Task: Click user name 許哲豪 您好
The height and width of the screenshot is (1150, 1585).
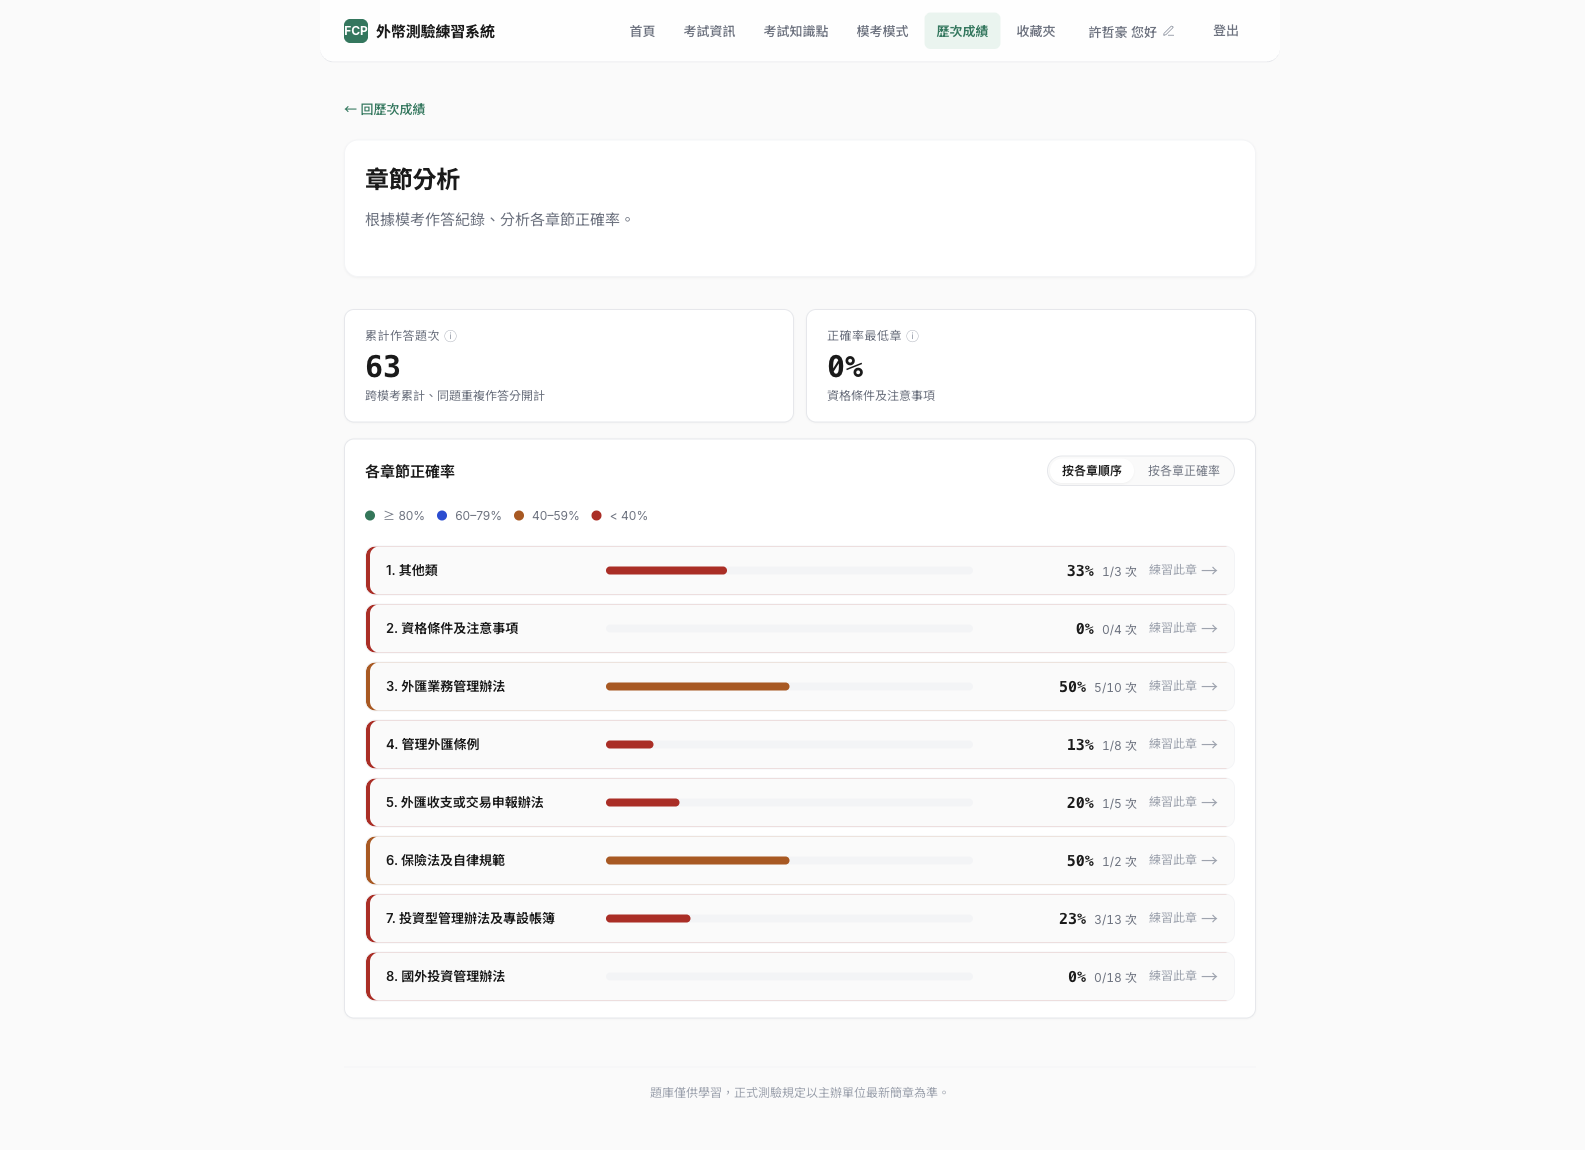Action: 1122,32
